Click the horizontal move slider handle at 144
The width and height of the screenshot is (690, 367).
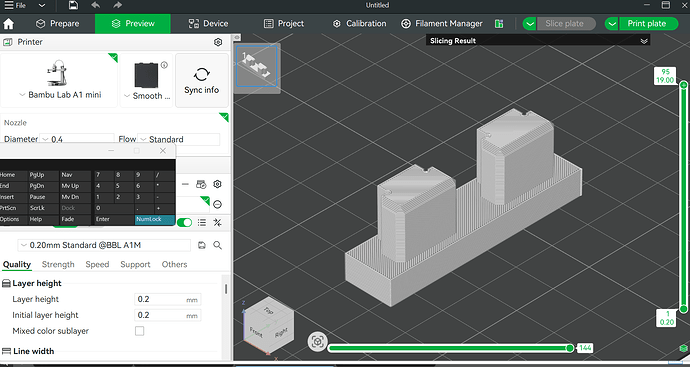coord(570,348)
